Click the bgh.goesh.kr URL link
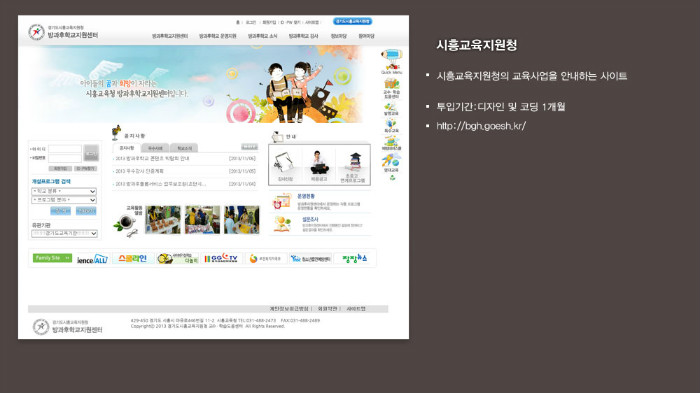 point(481,126)
